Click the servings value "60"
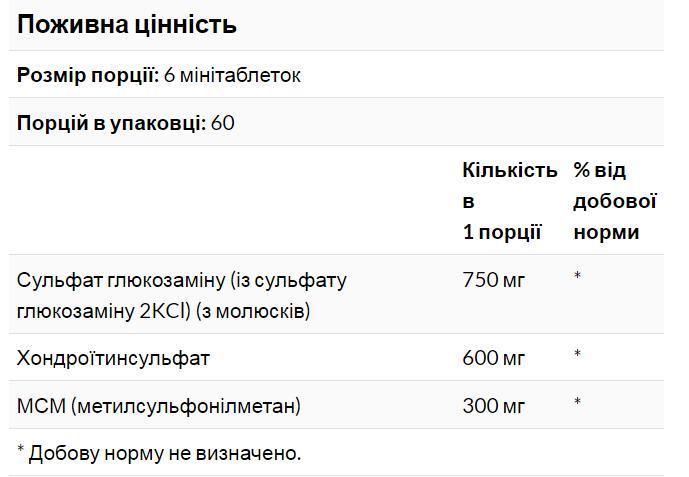The image size is (689, 477). tap(223, 123)
